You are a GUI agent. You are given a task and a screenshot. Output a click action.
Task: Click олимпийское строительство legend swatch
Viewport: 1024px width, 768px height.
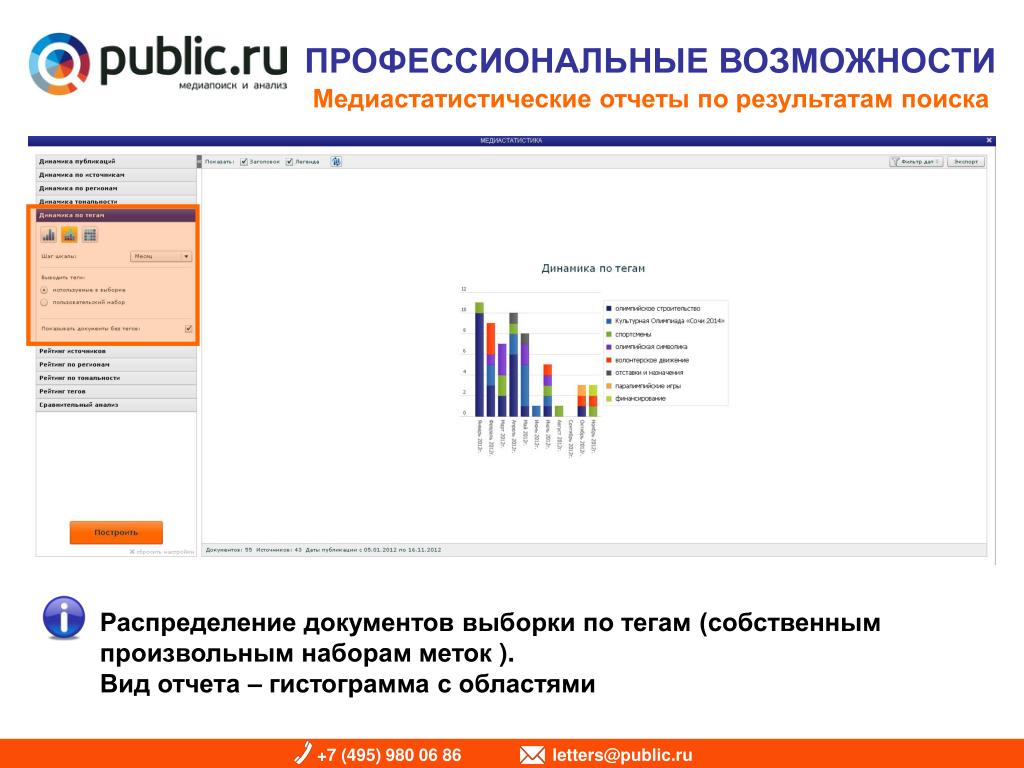point(609,308)
